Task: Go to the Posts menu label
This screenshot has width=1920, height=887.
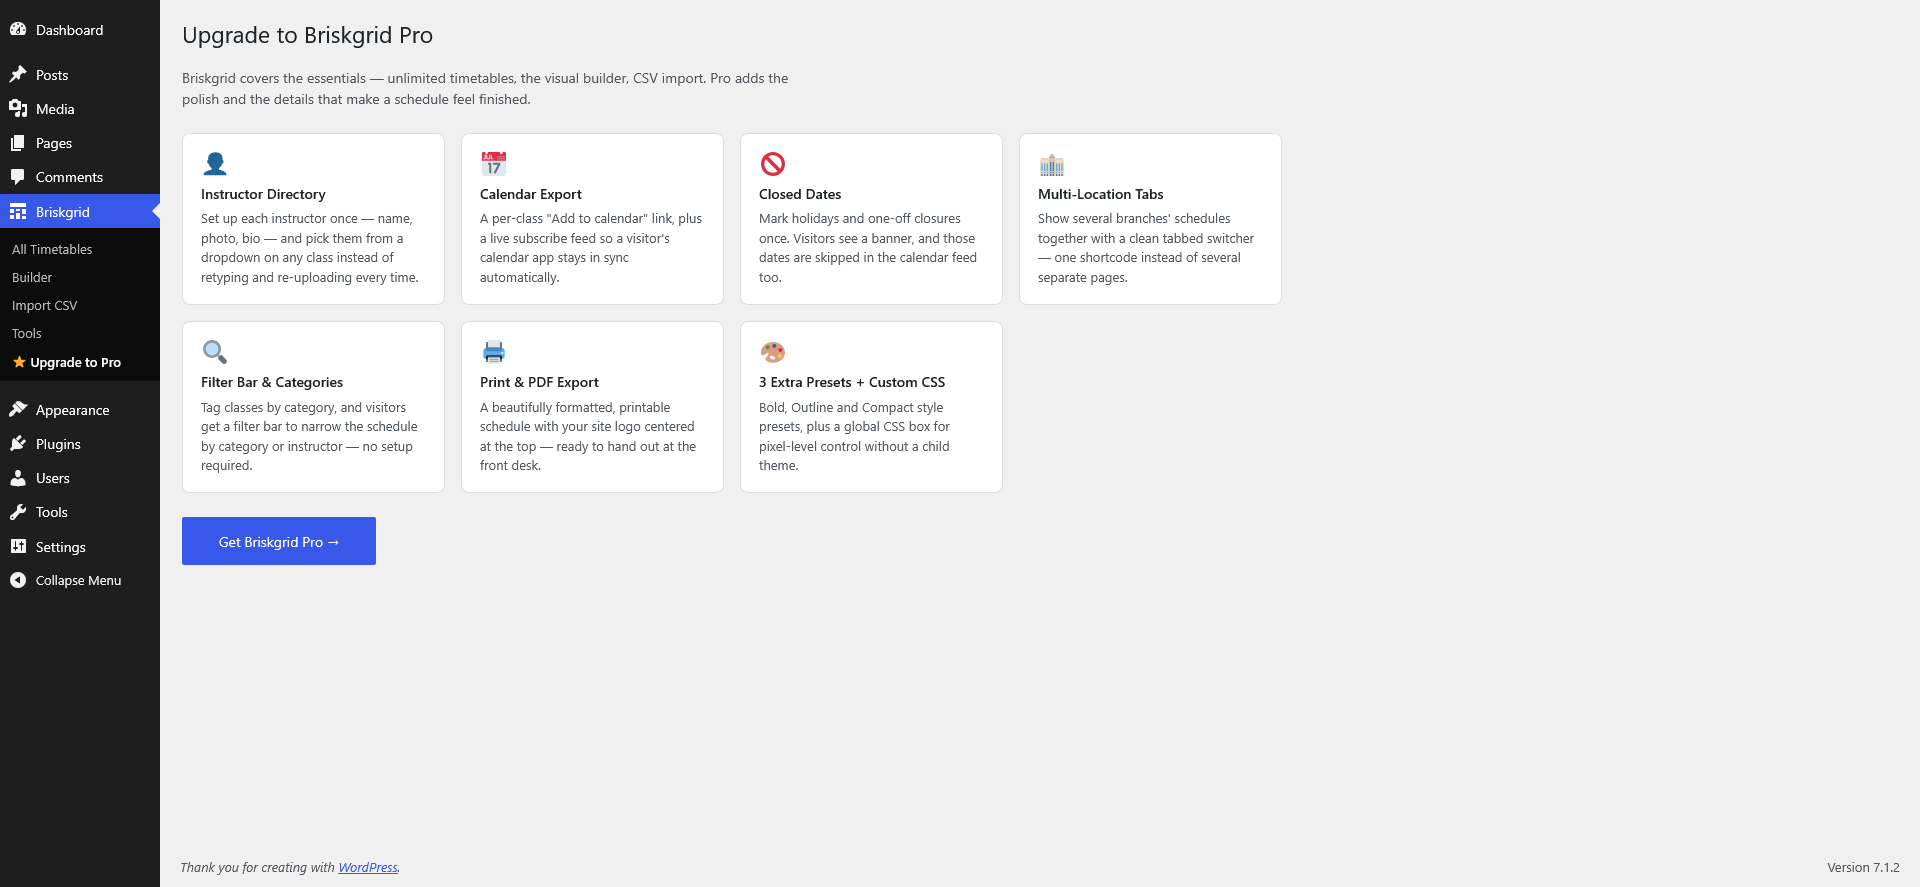Action: pos(52,75)
